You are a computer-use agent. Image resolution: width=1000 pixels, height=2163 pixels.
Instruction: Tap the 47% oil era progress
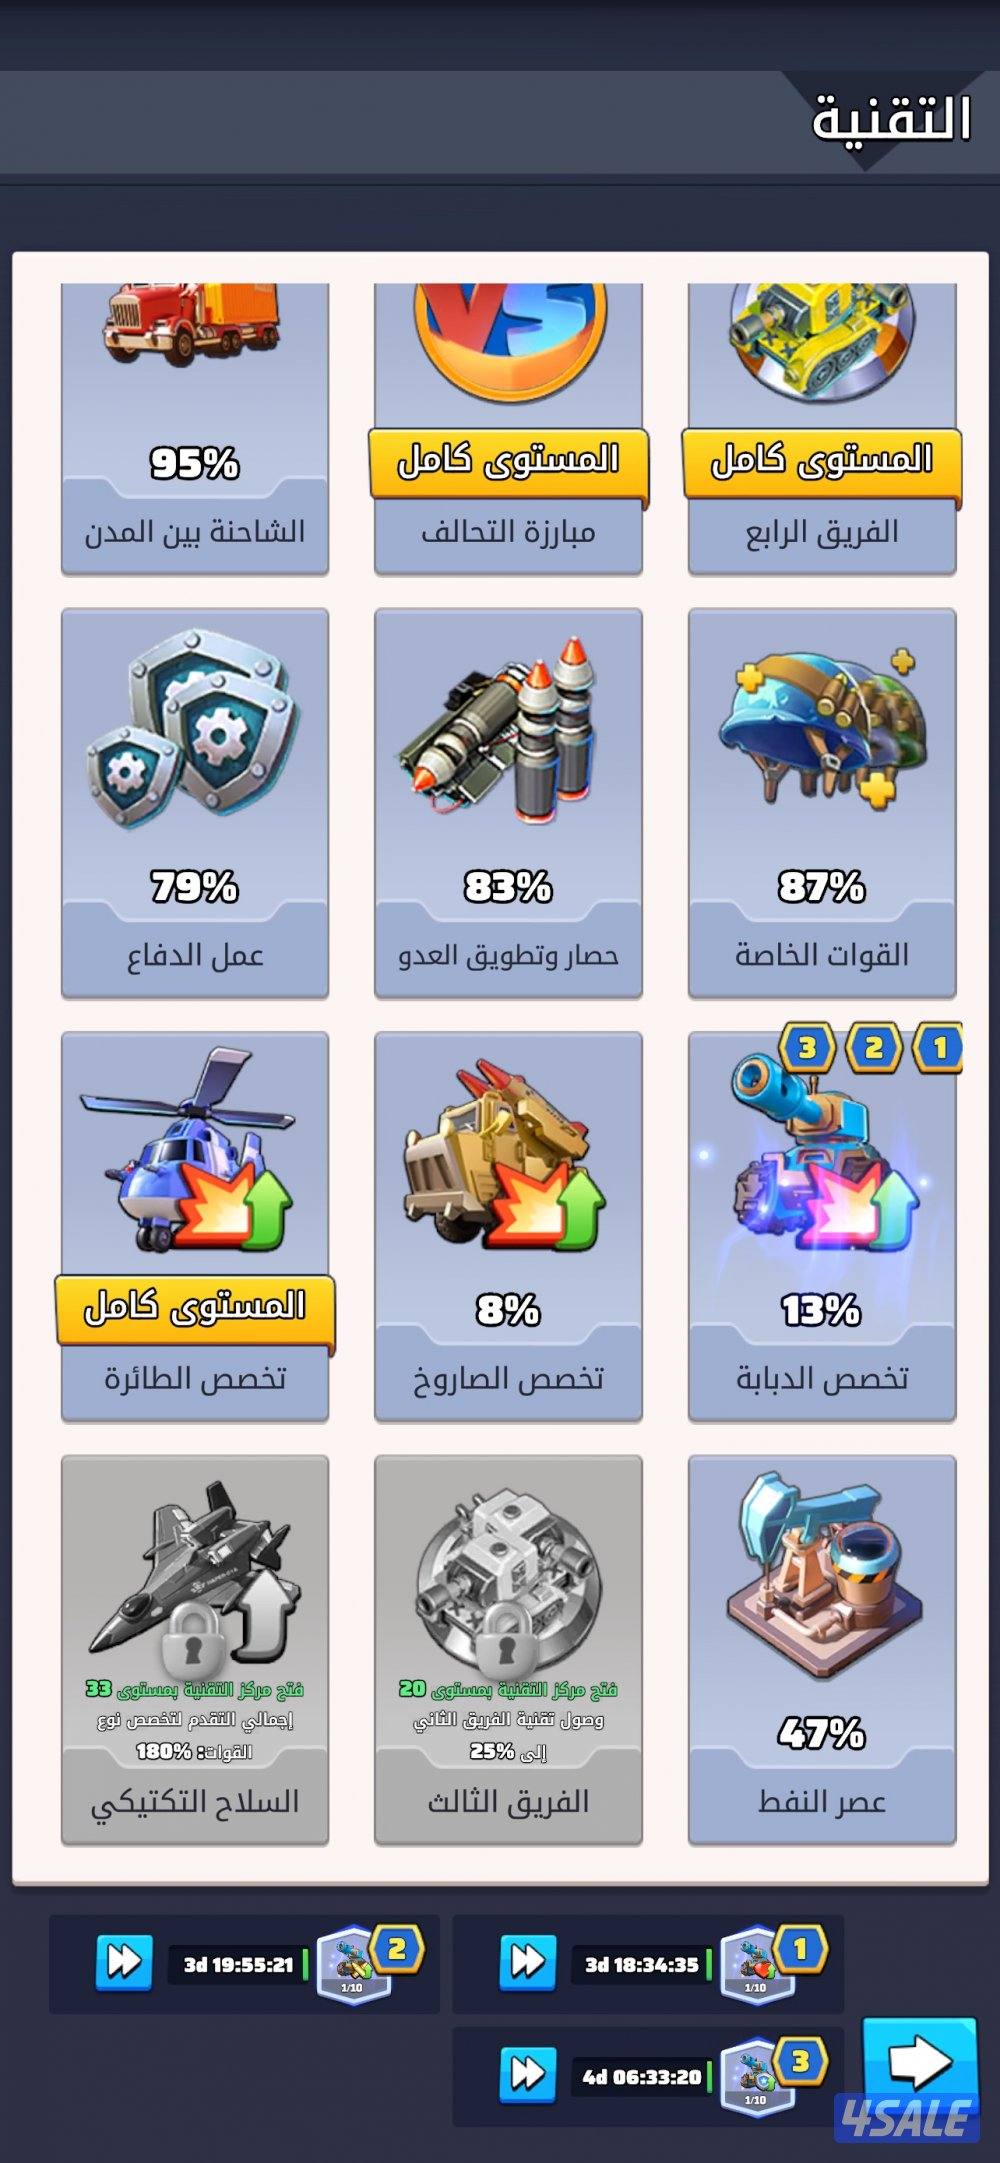coord(821,1733)
